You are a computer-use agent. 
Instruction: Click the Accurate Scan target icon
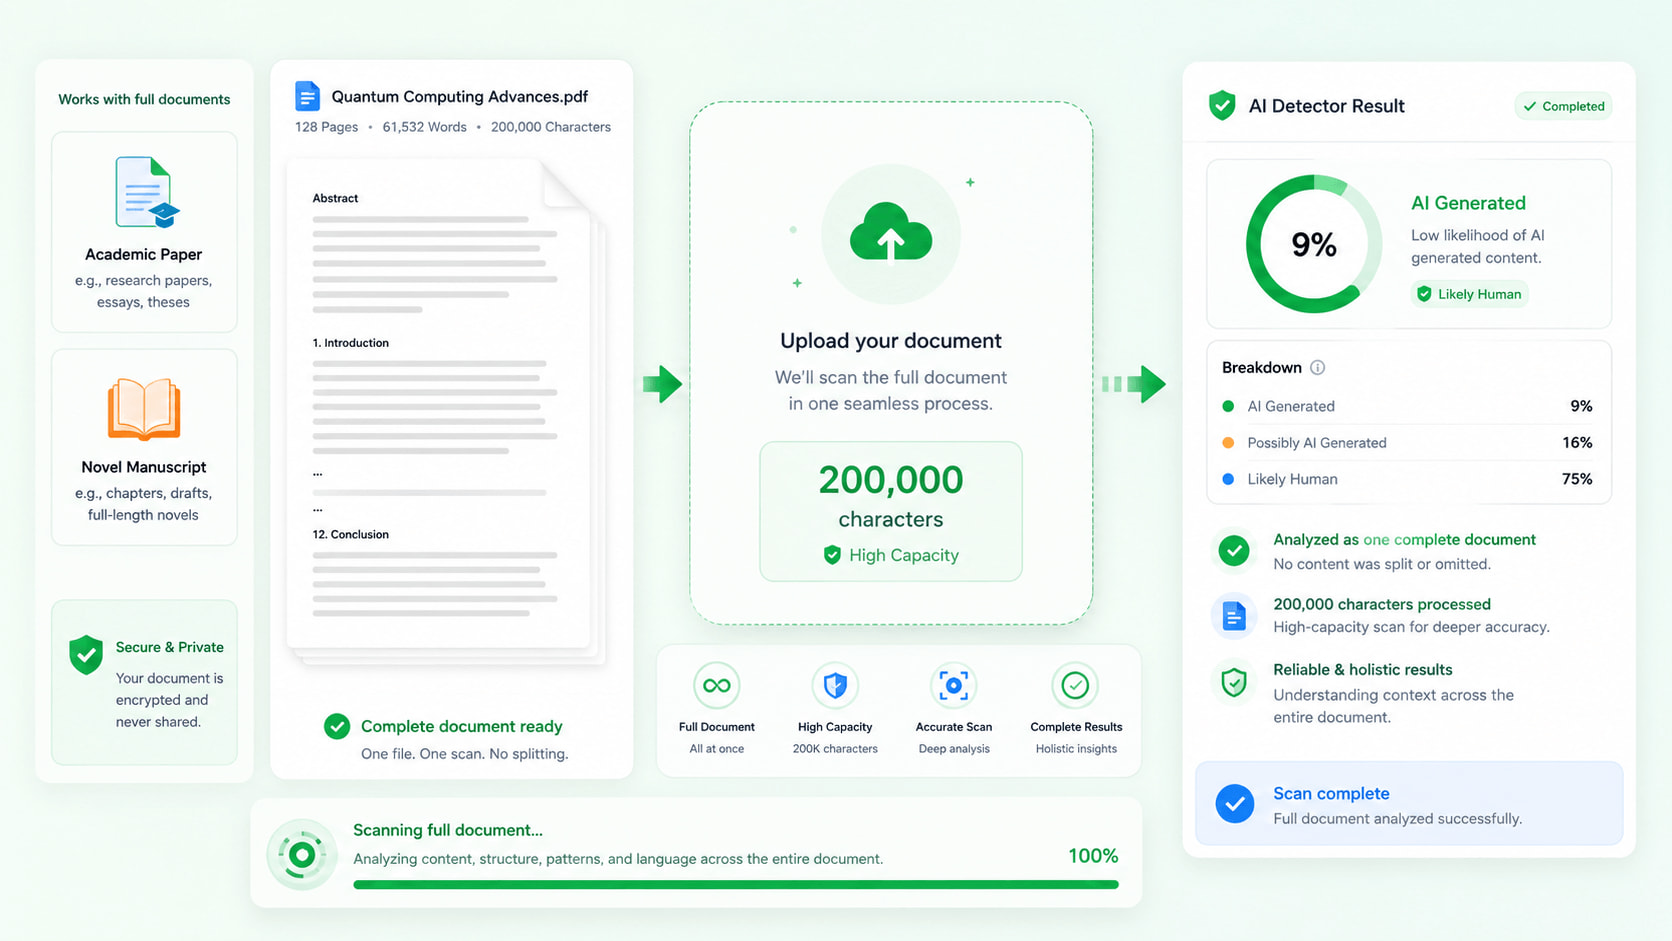point(953,685)
